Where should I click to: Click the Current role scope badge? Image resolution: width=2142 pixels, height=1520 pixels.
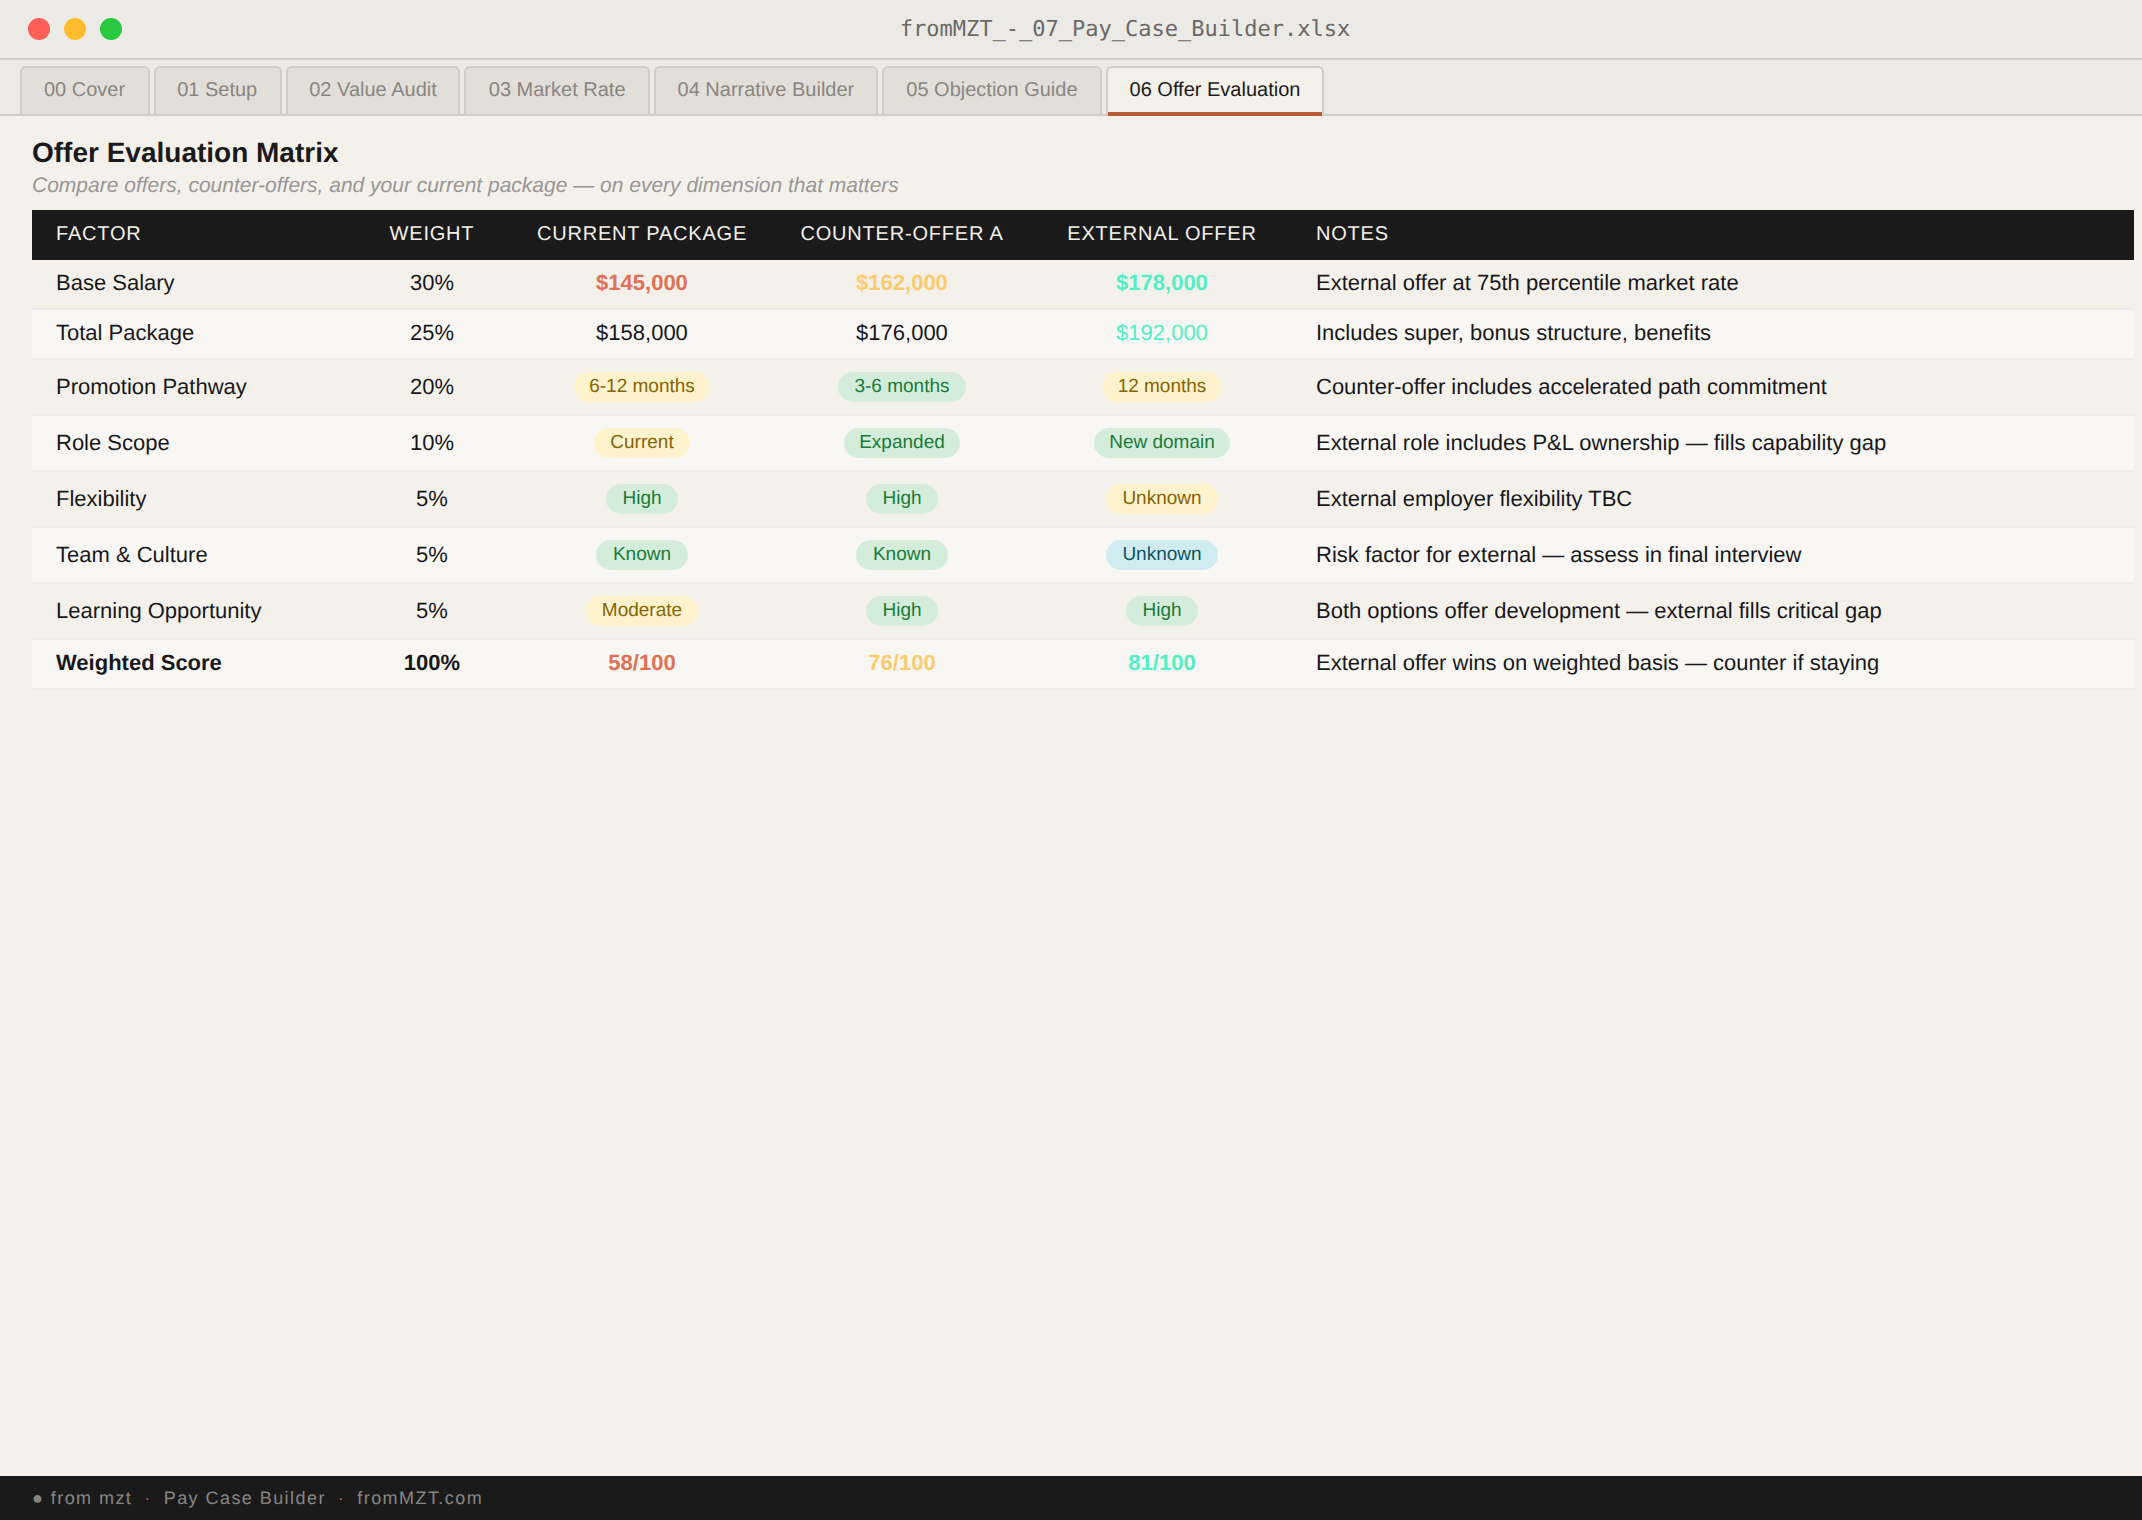(642, 442)
